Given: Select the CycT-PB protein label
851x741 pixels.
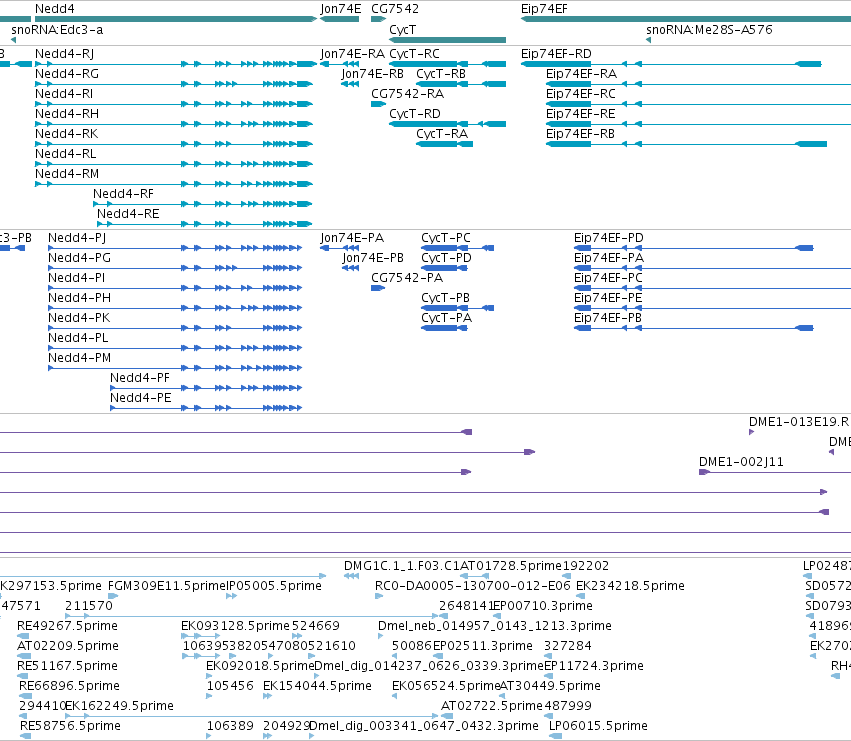Looking at the screenshot, I should pyautogui.click(x=446, y=298).
